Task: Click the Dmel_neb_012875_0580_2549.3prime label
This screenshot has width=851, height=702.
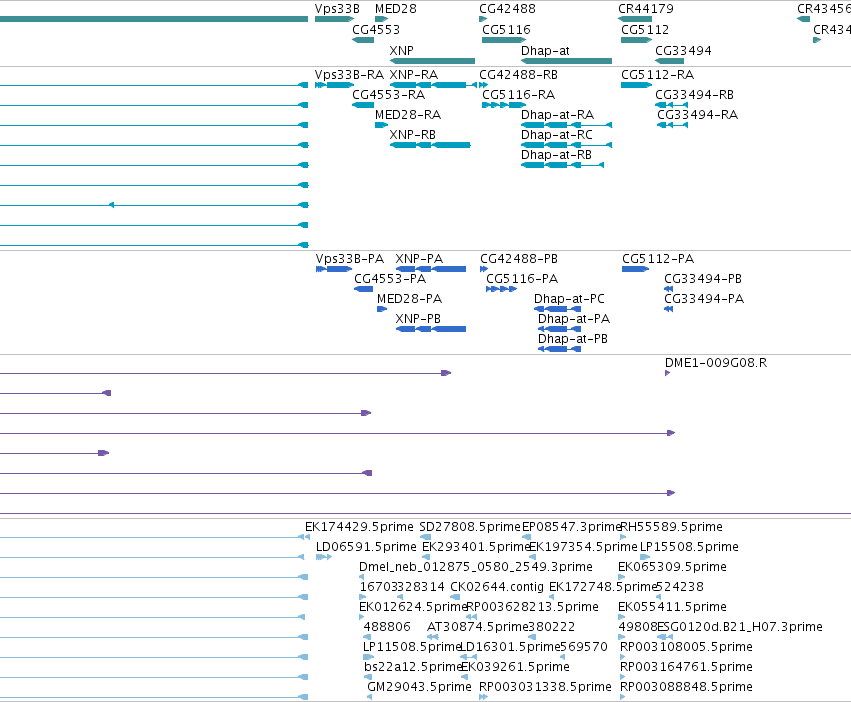Action: point(476,567)
